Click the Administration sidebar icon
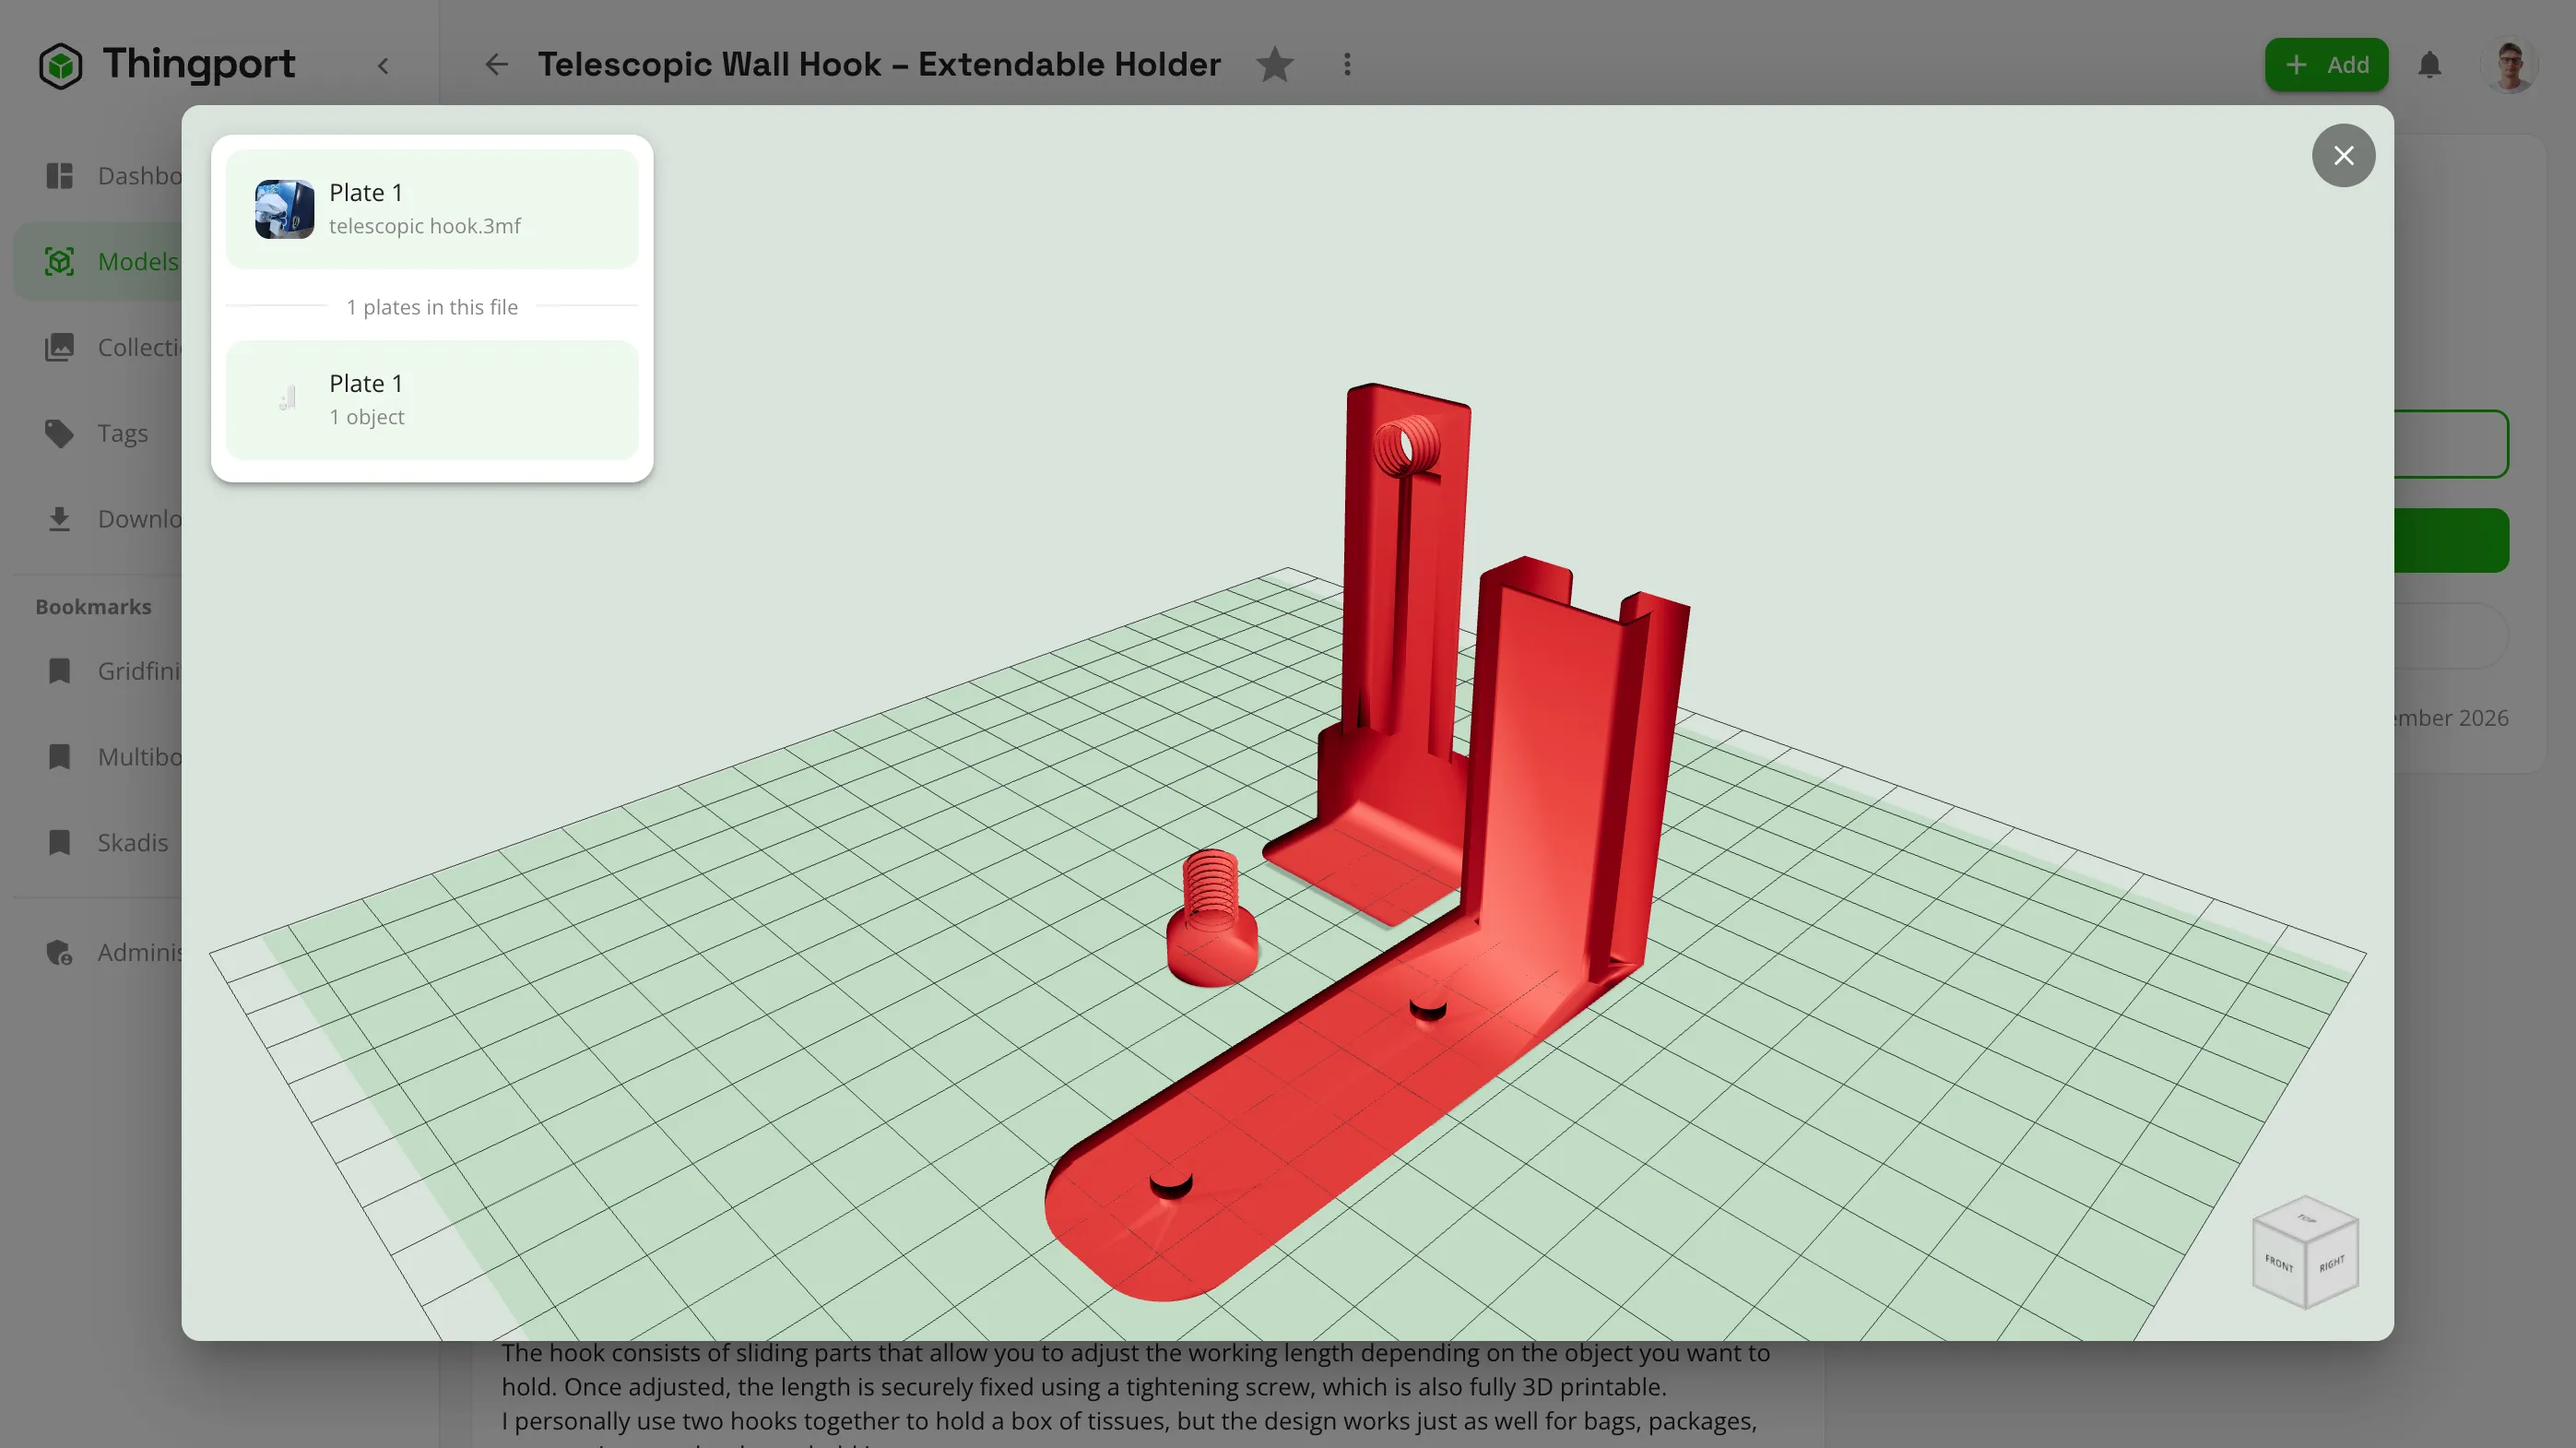The width and height of the screenshot is (2576, 1448). [60, 952]
